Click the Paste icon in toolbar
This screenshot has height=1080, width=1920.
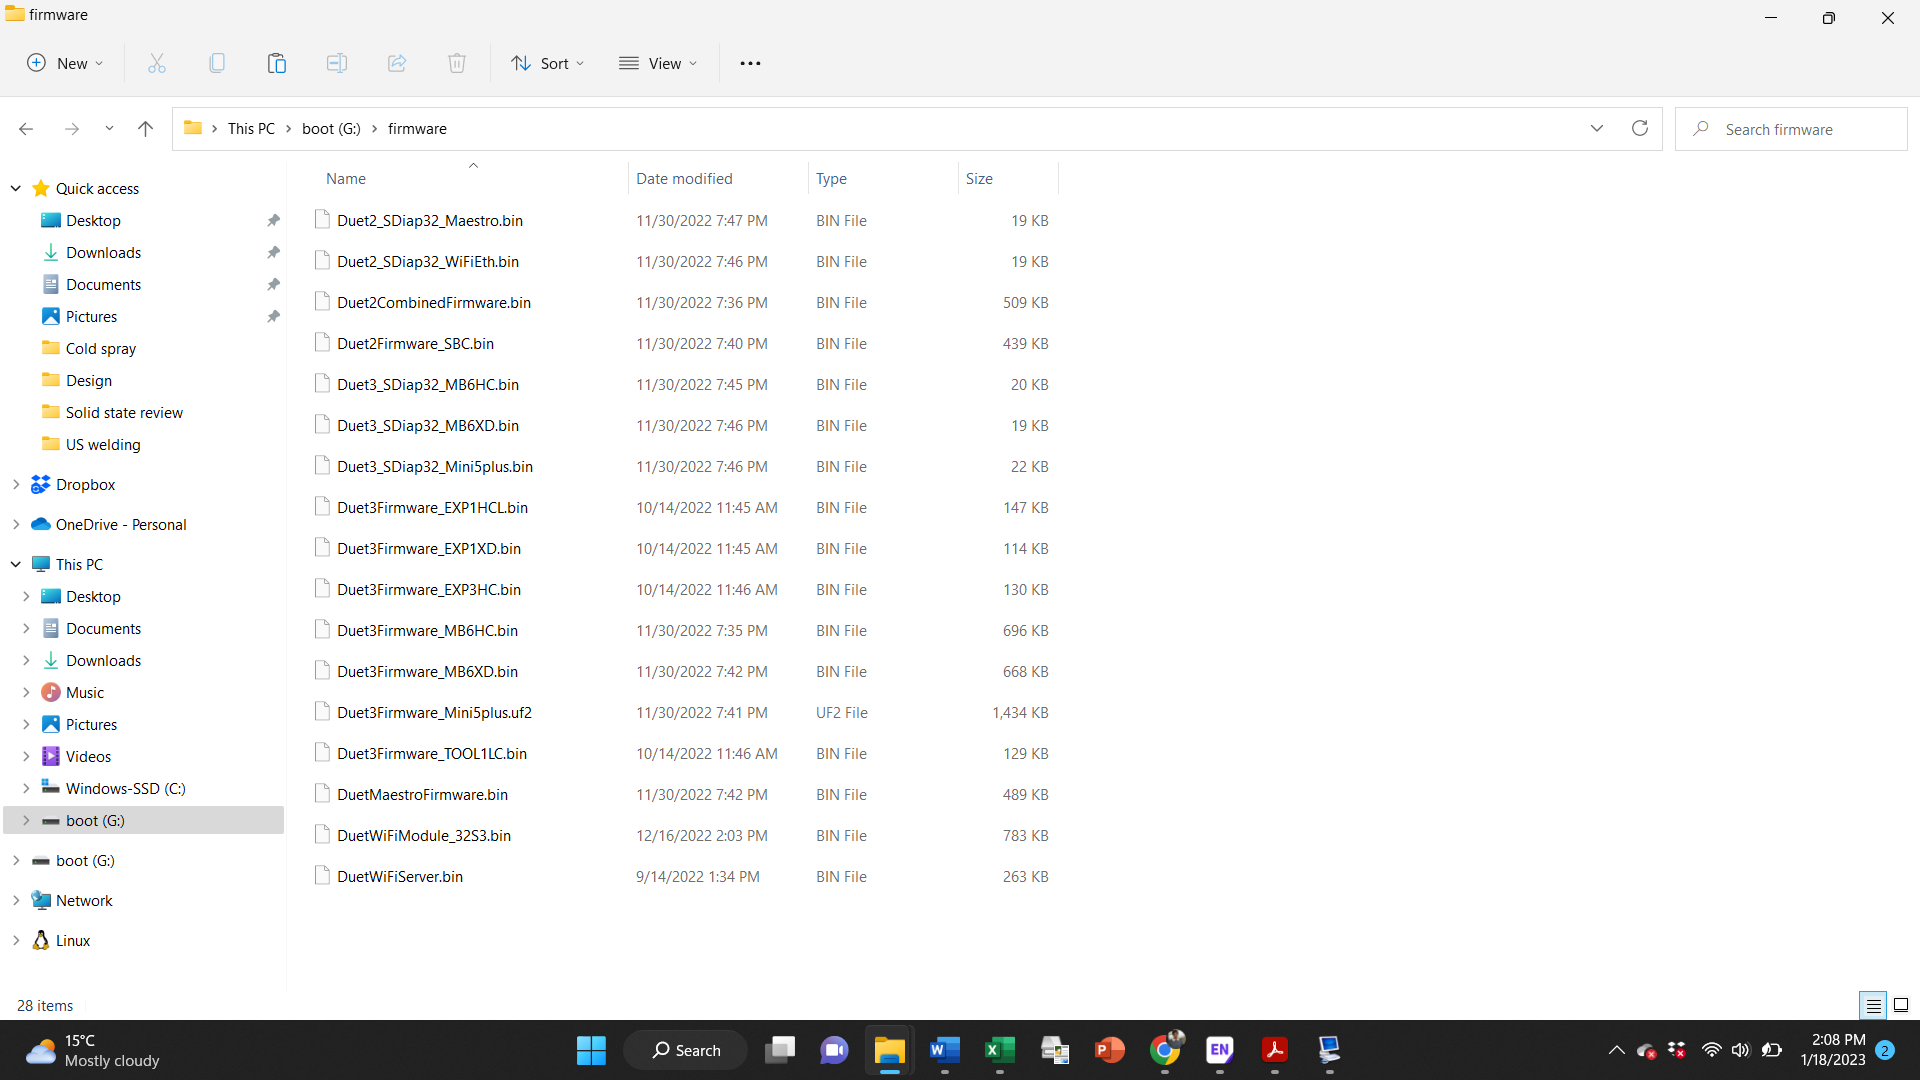pyautogui.click(x=277, y=63)
